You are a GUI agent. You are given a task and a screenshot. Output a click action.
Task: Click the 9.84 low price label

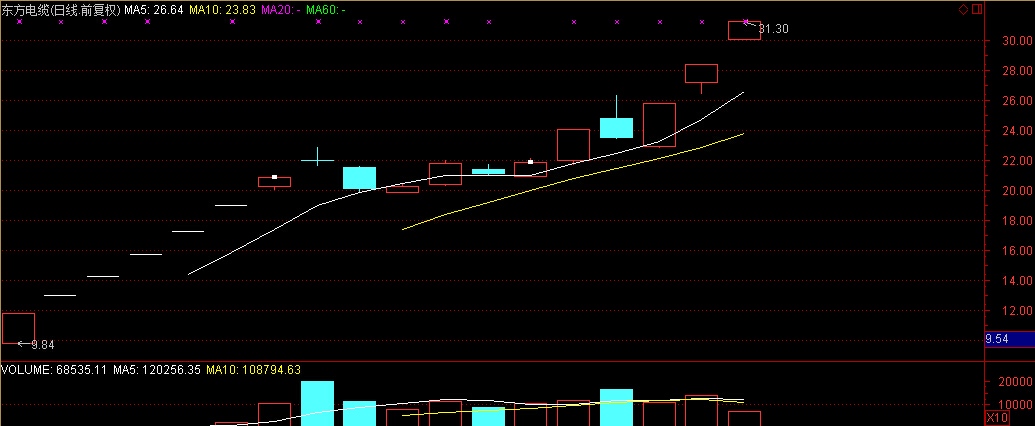(x=41, y=345)
